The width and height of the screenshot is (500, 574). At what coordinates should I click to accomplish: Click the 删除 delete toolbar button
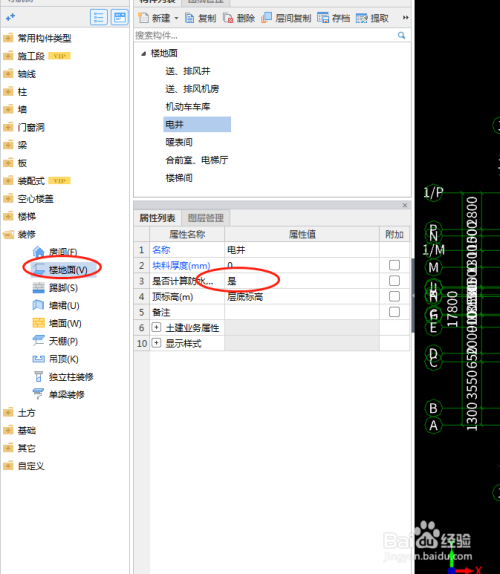239,18
